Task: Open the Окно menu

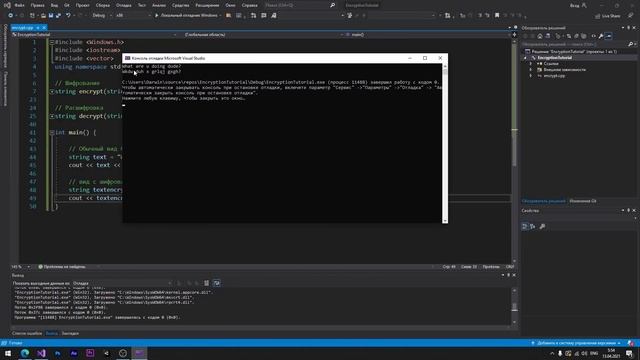Action: pos(230,5)
